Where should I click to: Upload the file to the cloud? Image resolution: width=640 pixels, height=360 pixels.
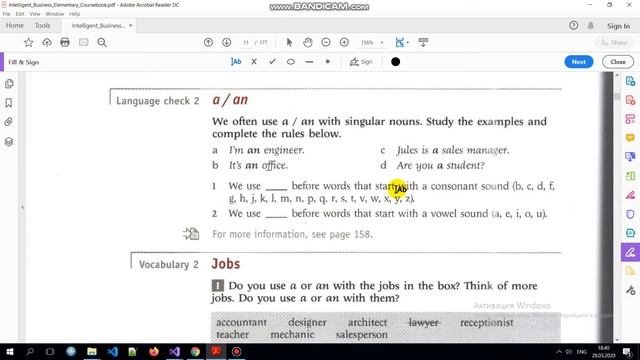click(47, 42)
